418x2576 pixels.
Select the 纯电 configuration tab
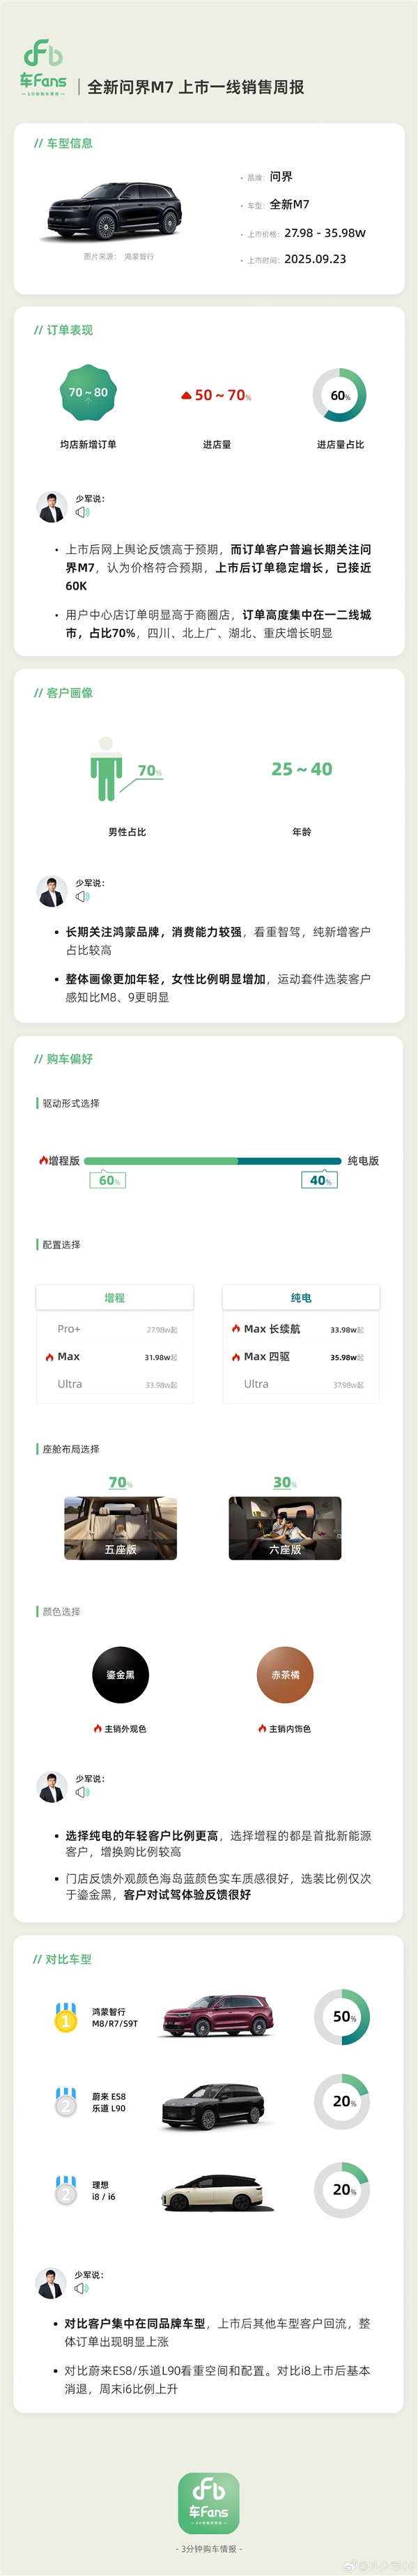(301, 1298)
